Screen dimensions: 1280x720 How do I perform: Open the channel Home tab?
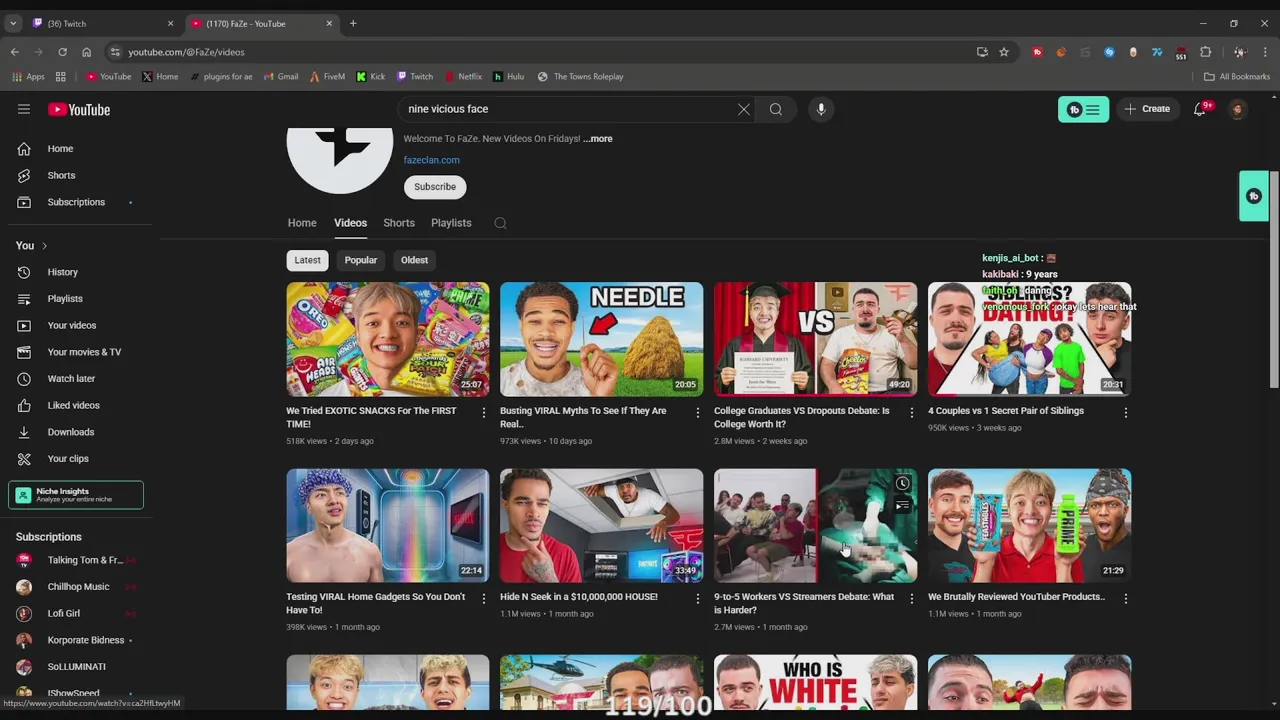coord(302,223)
